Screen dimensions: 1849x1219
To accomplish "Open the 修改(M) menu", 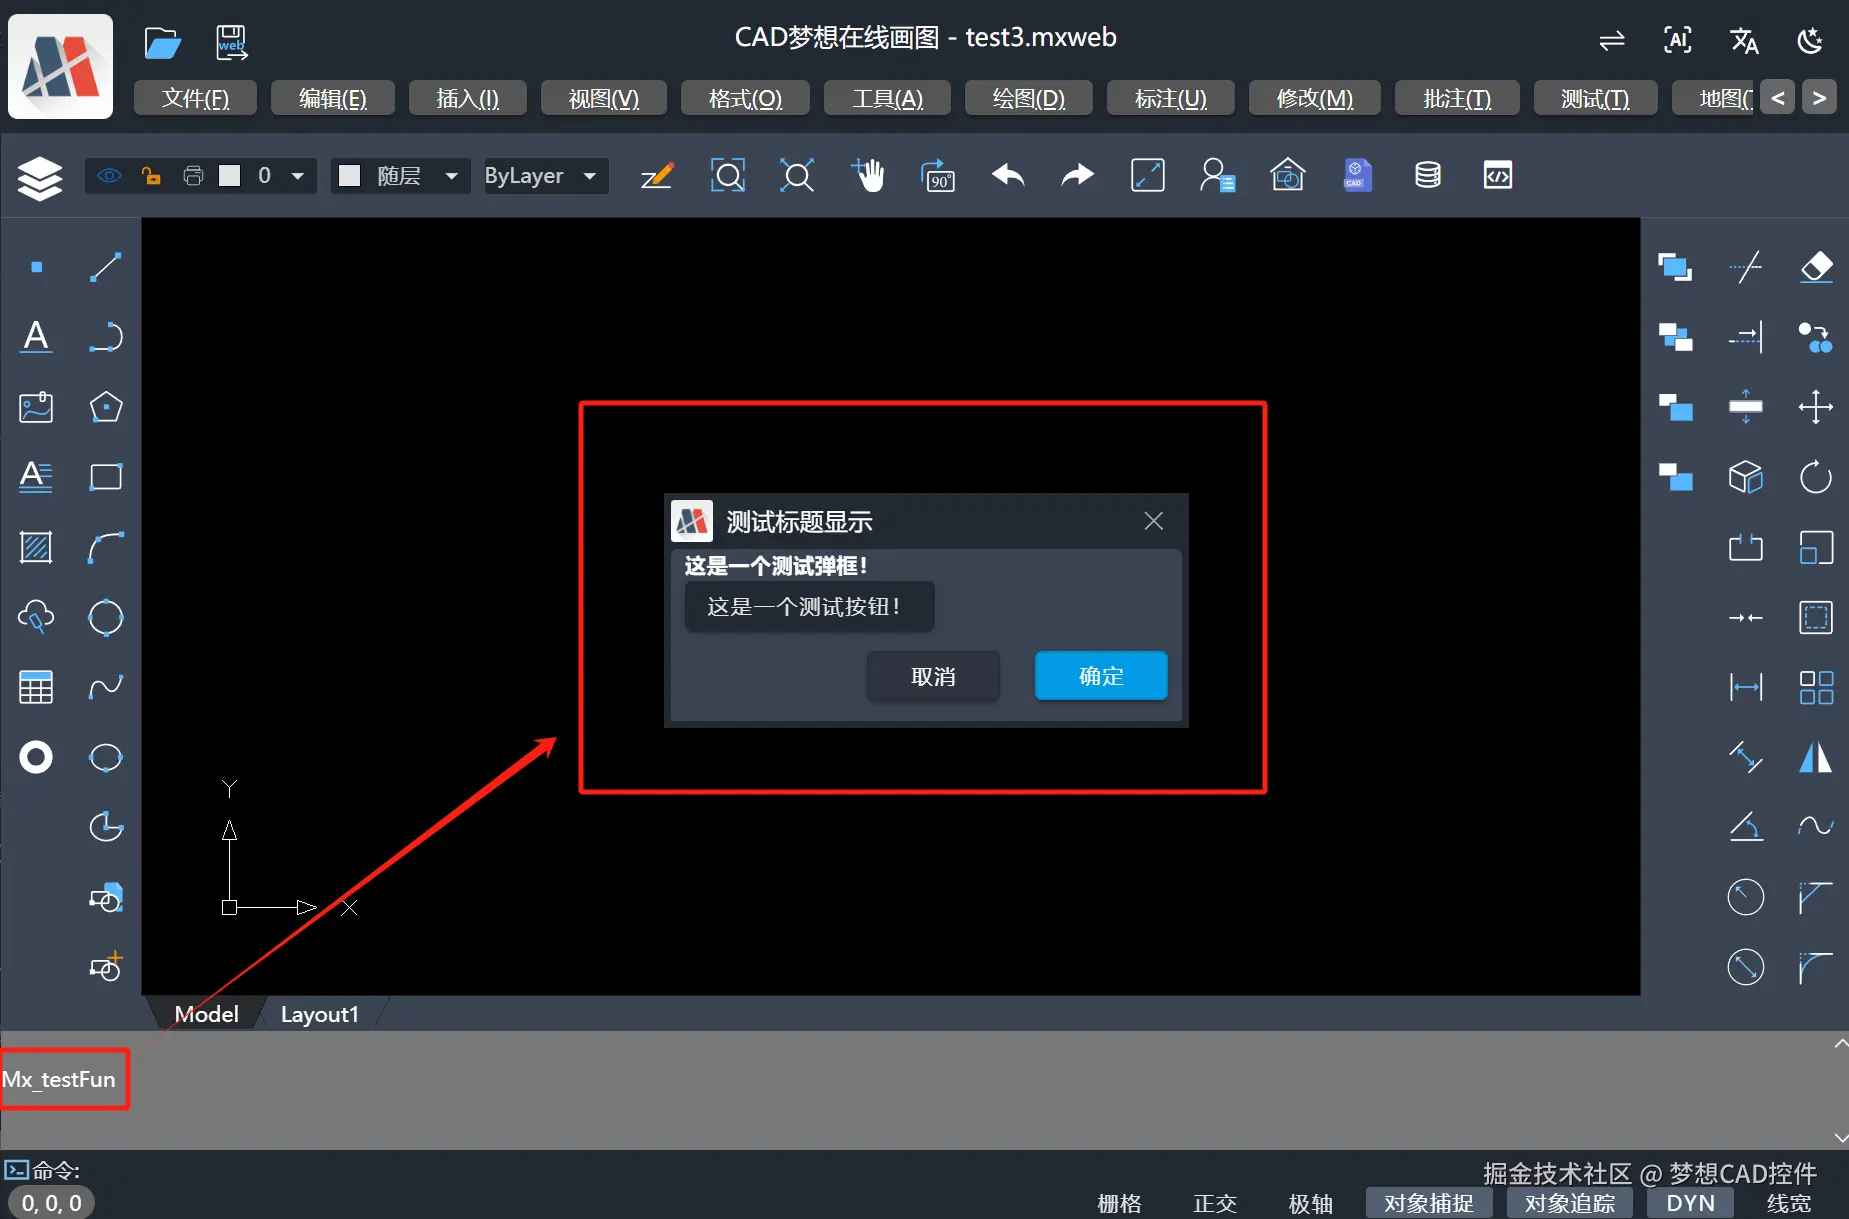I will (x=1315, y=98).
